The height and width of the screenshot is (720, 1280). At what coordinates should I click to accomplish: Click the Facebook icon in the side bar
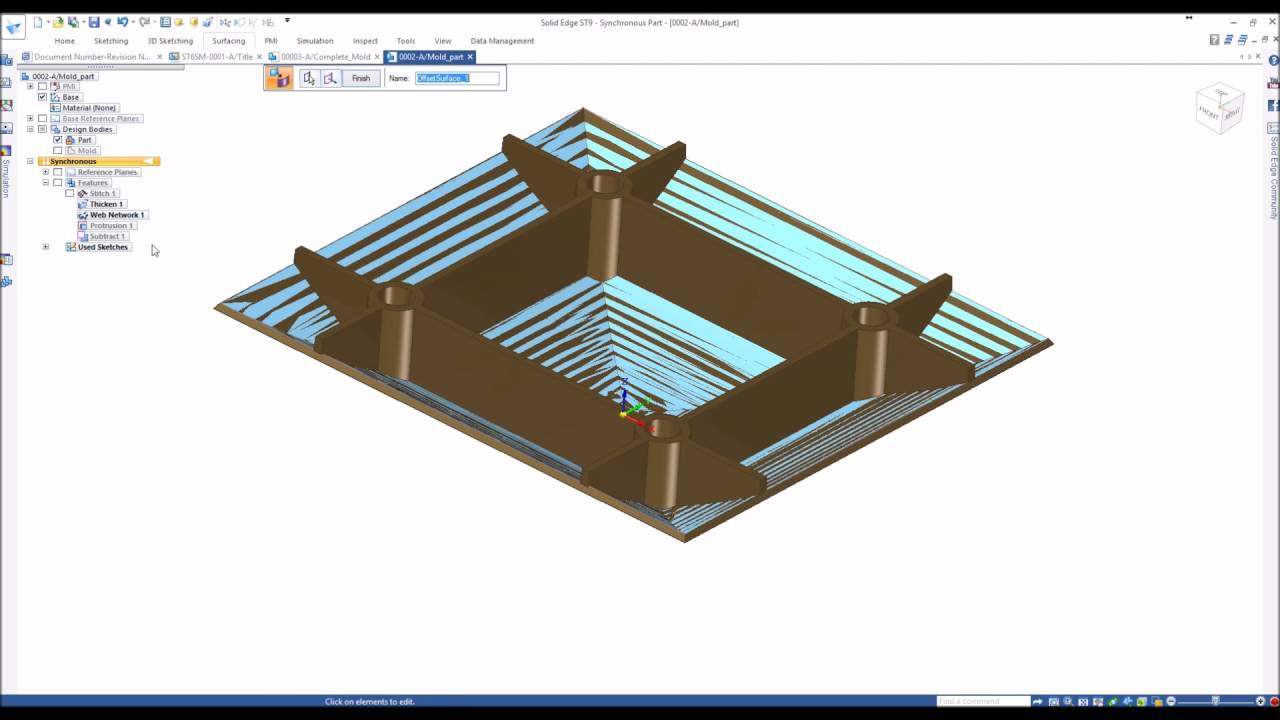point(1274,105)
